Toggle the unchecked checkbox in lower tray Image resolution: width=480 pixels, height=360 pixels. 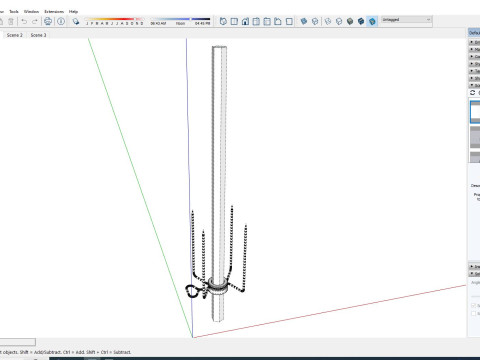coord(473,313)
